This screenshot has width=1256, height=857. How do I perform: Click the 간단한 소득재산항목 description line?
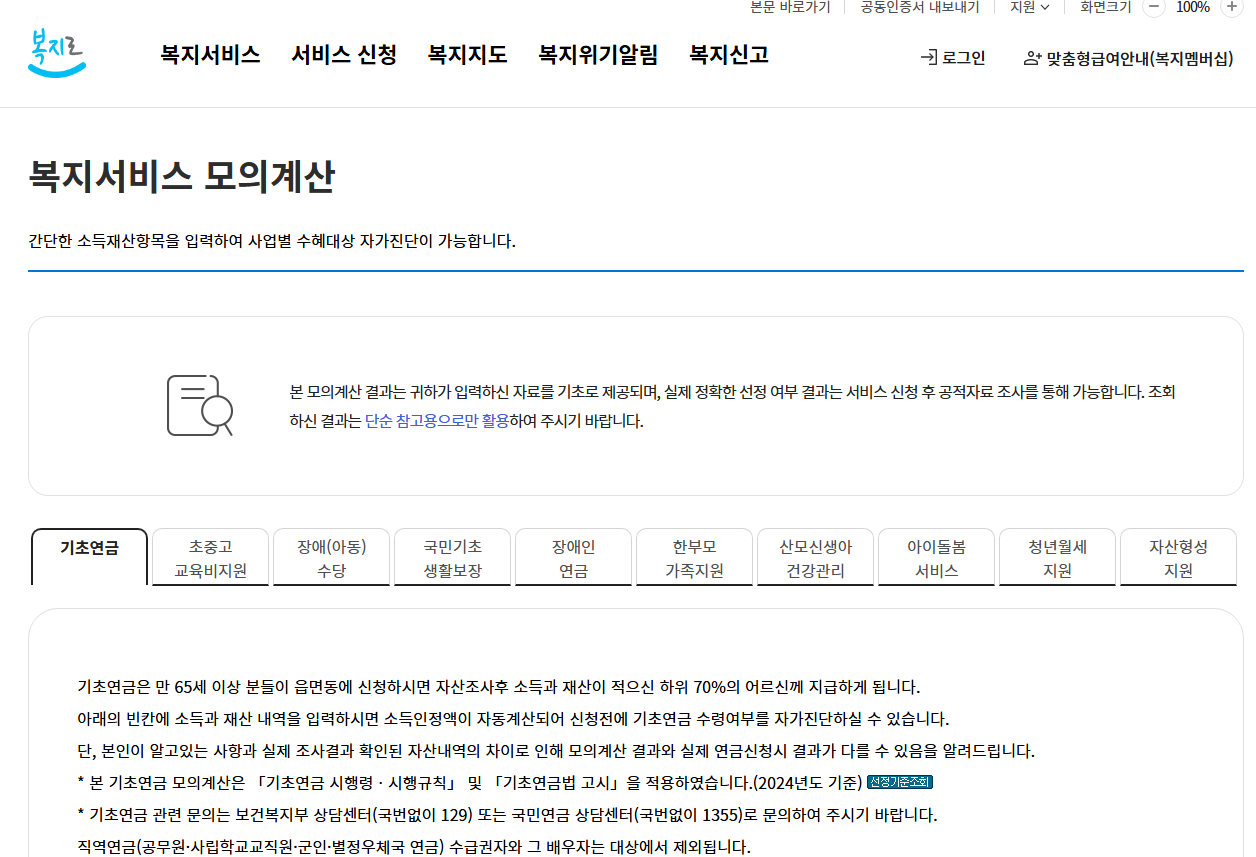pos(272,241)
